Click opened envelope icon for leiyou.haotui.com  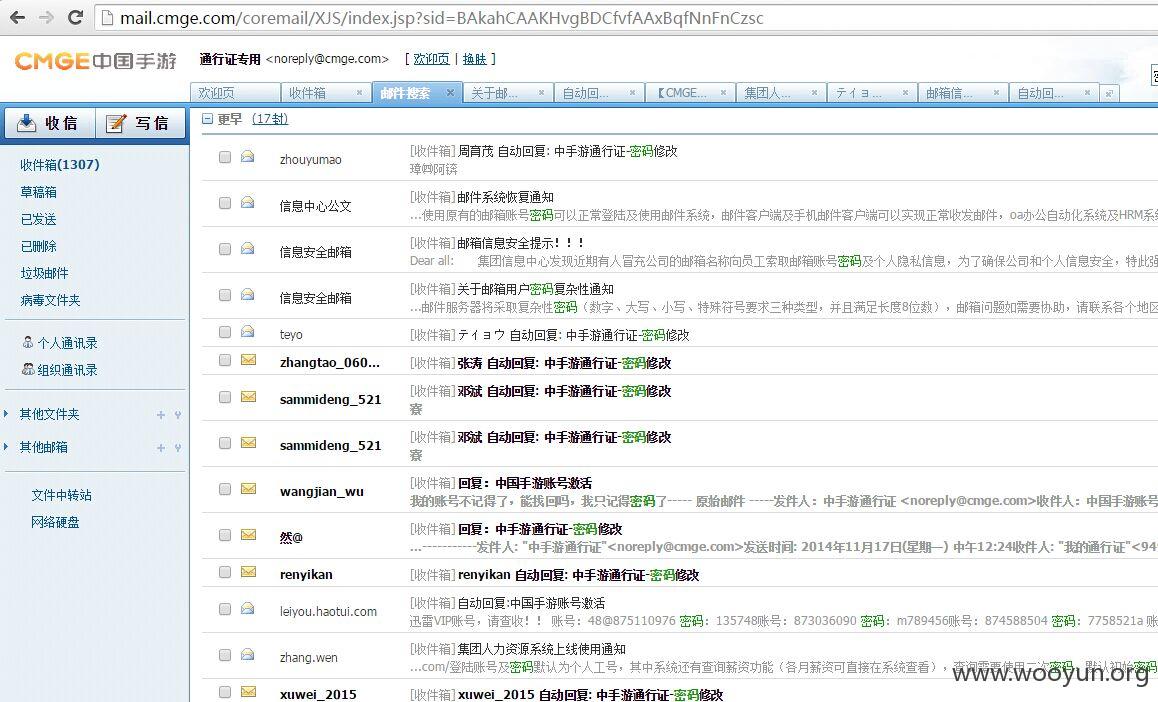point(248,609)
